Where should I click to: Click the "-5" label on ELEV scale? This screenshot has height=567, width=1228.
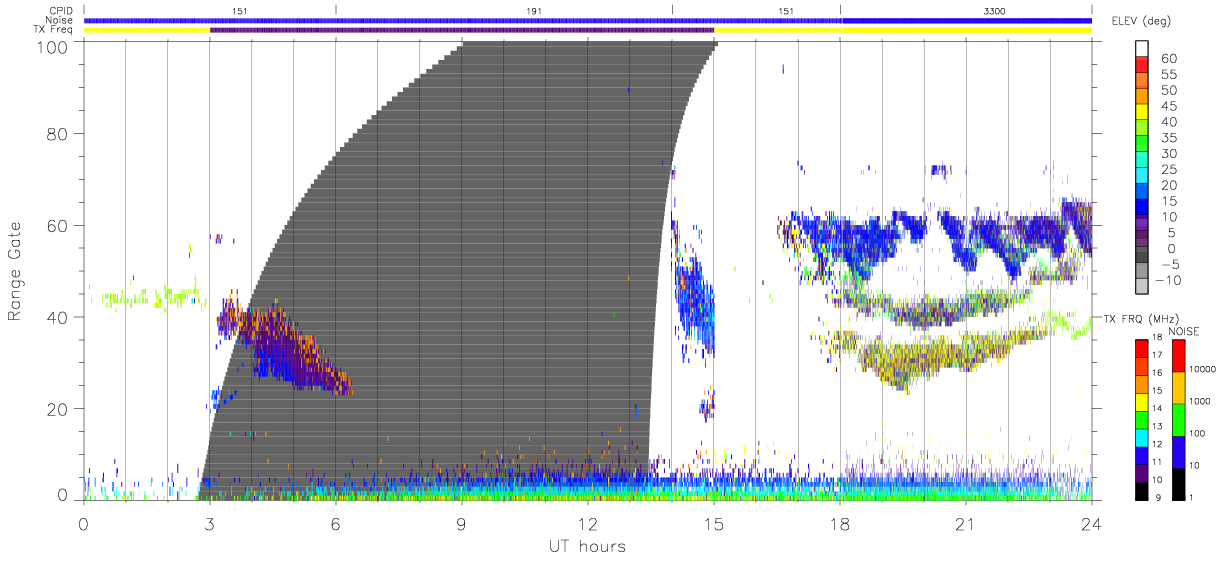click(x=1170, y=264)
